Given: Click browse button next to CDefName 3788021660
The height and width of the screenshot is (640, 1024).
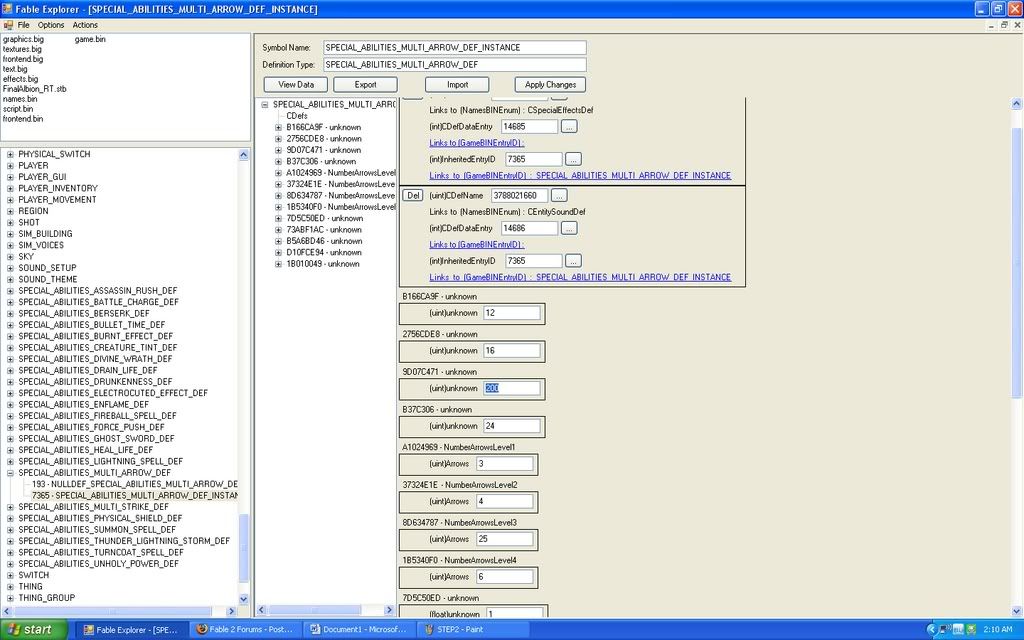Looking at the screenshot, I should (x=559, y=195).
